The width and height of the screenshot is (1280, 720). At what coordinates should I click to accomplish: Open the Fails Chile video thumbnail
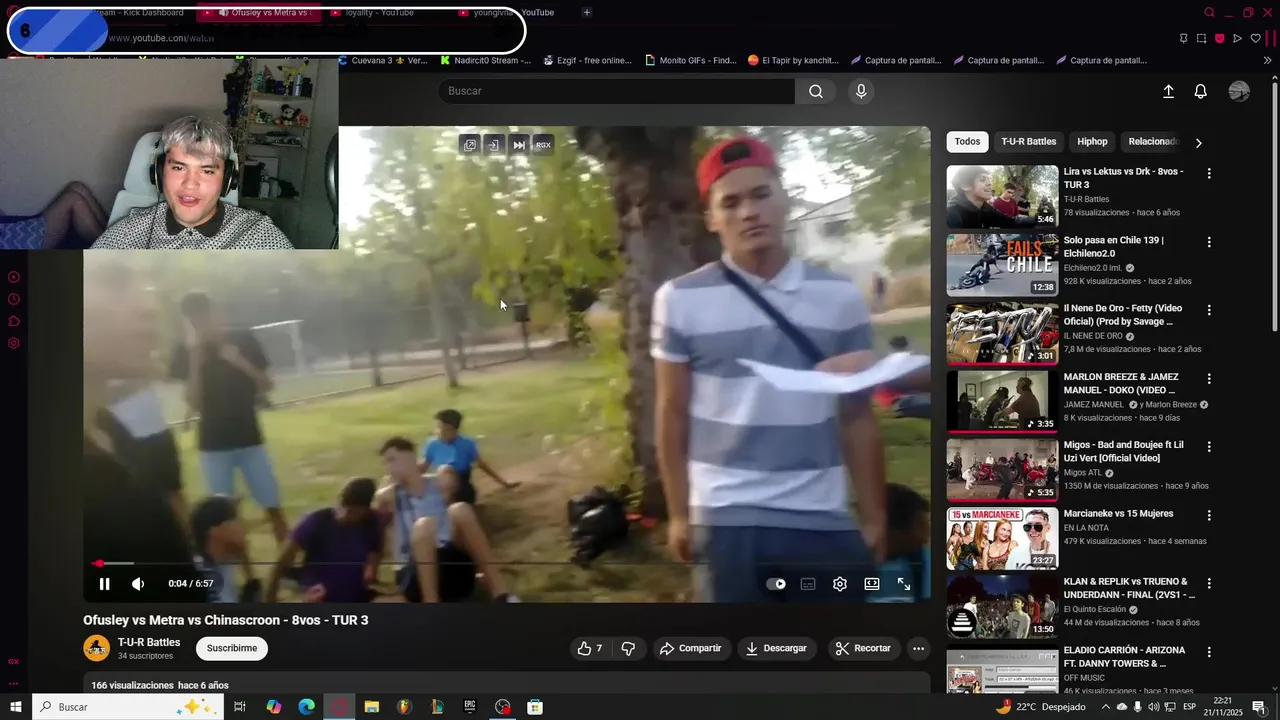tap(1002, 265)
